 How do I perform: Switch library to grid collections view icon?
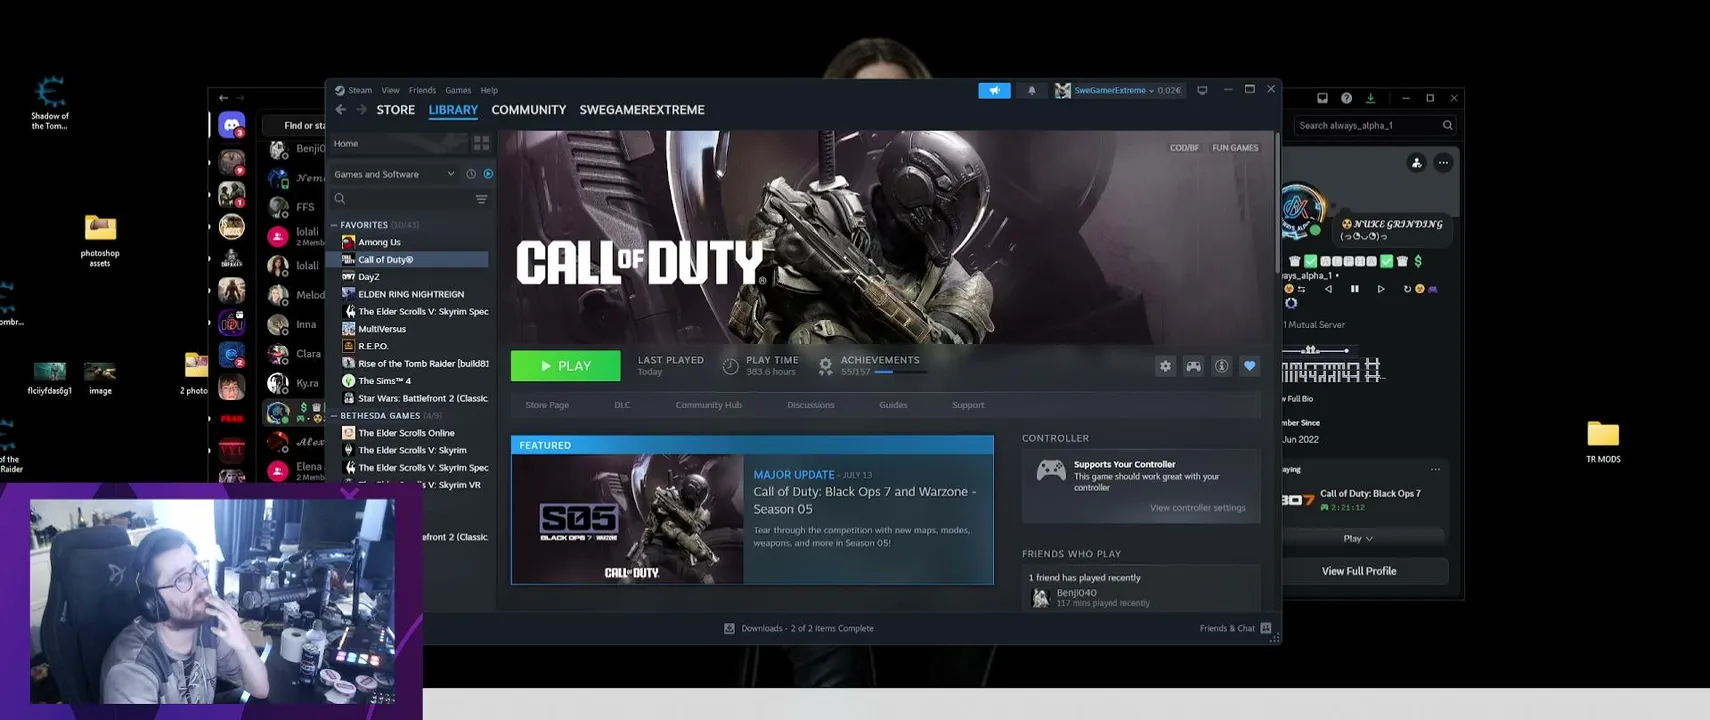481,144
